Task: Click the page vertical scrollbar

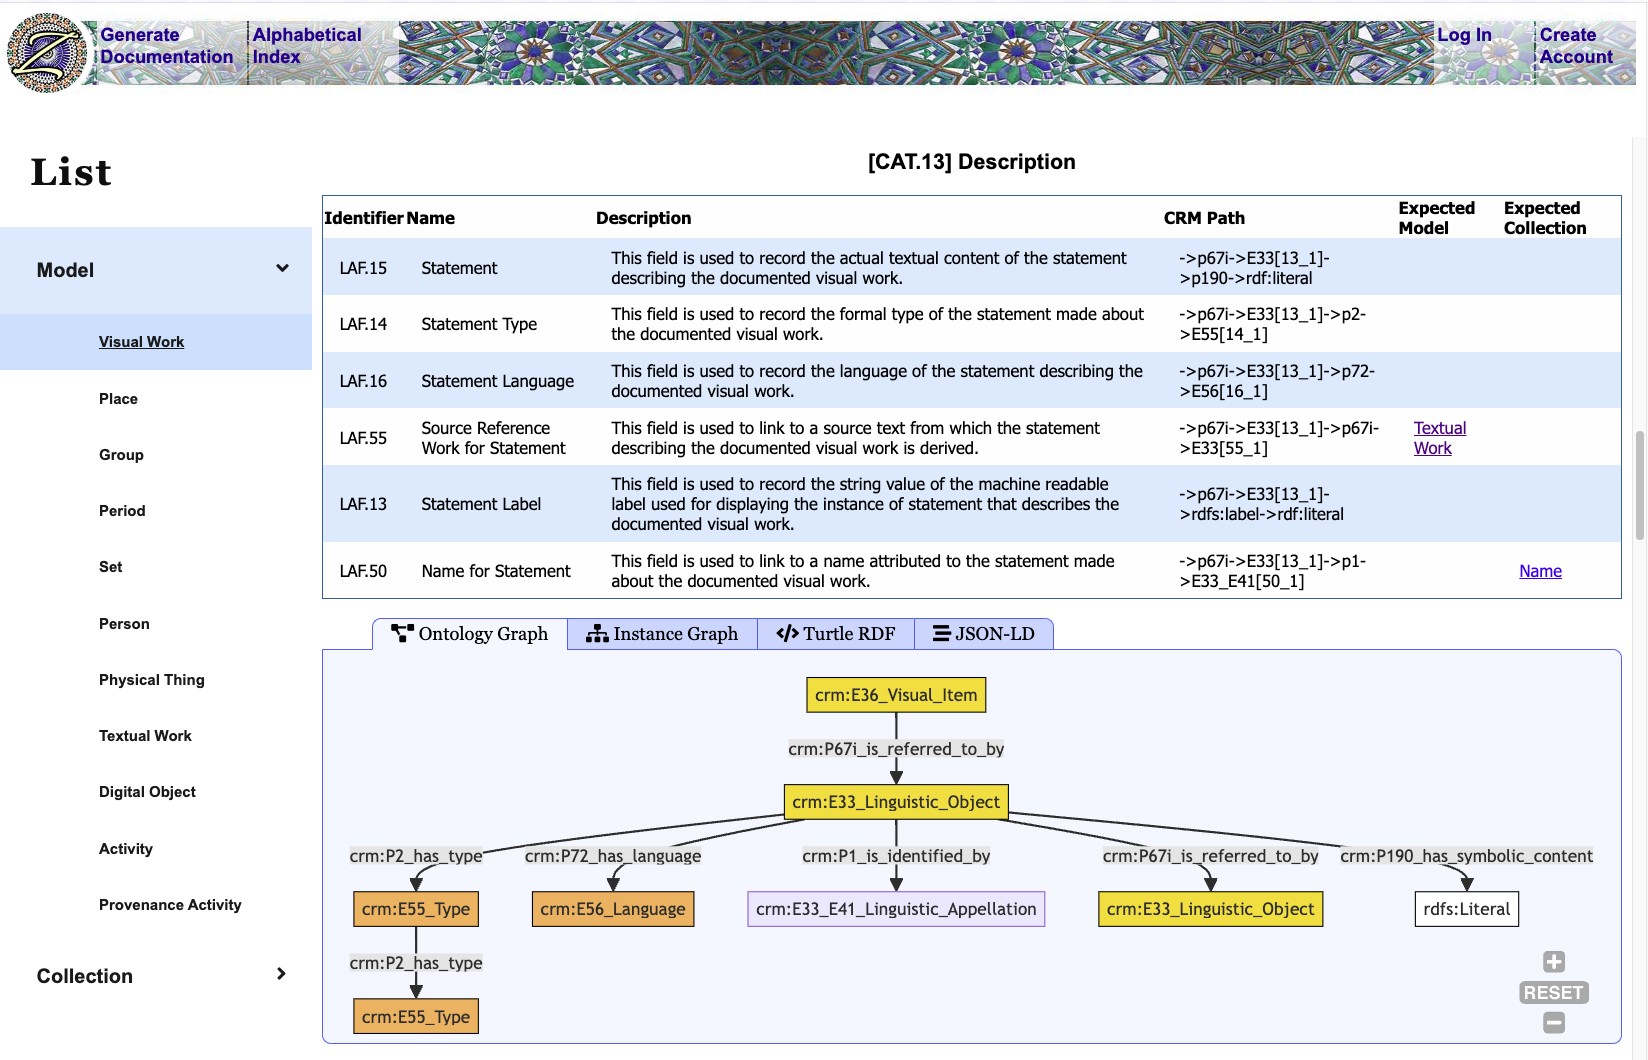Action: 1639,485
